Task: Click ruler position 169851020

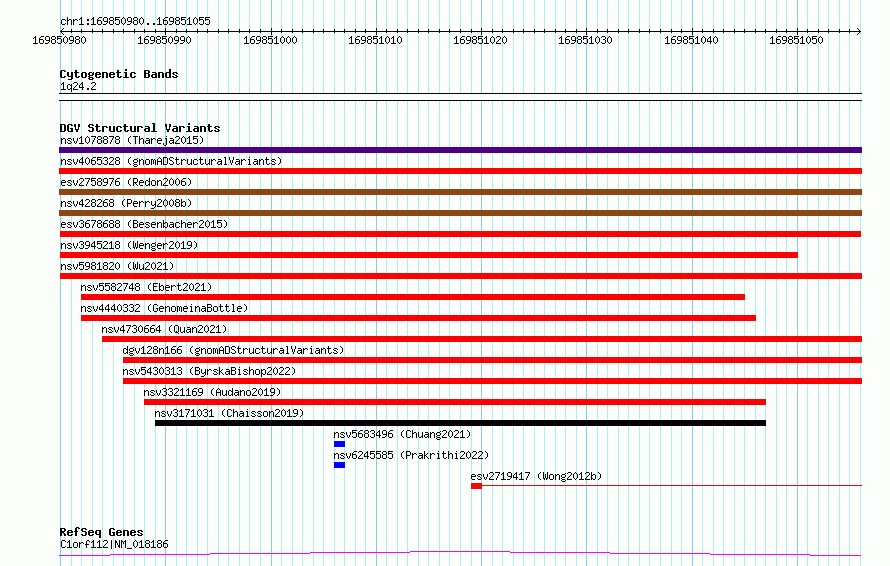Action: tap(480, 40)
